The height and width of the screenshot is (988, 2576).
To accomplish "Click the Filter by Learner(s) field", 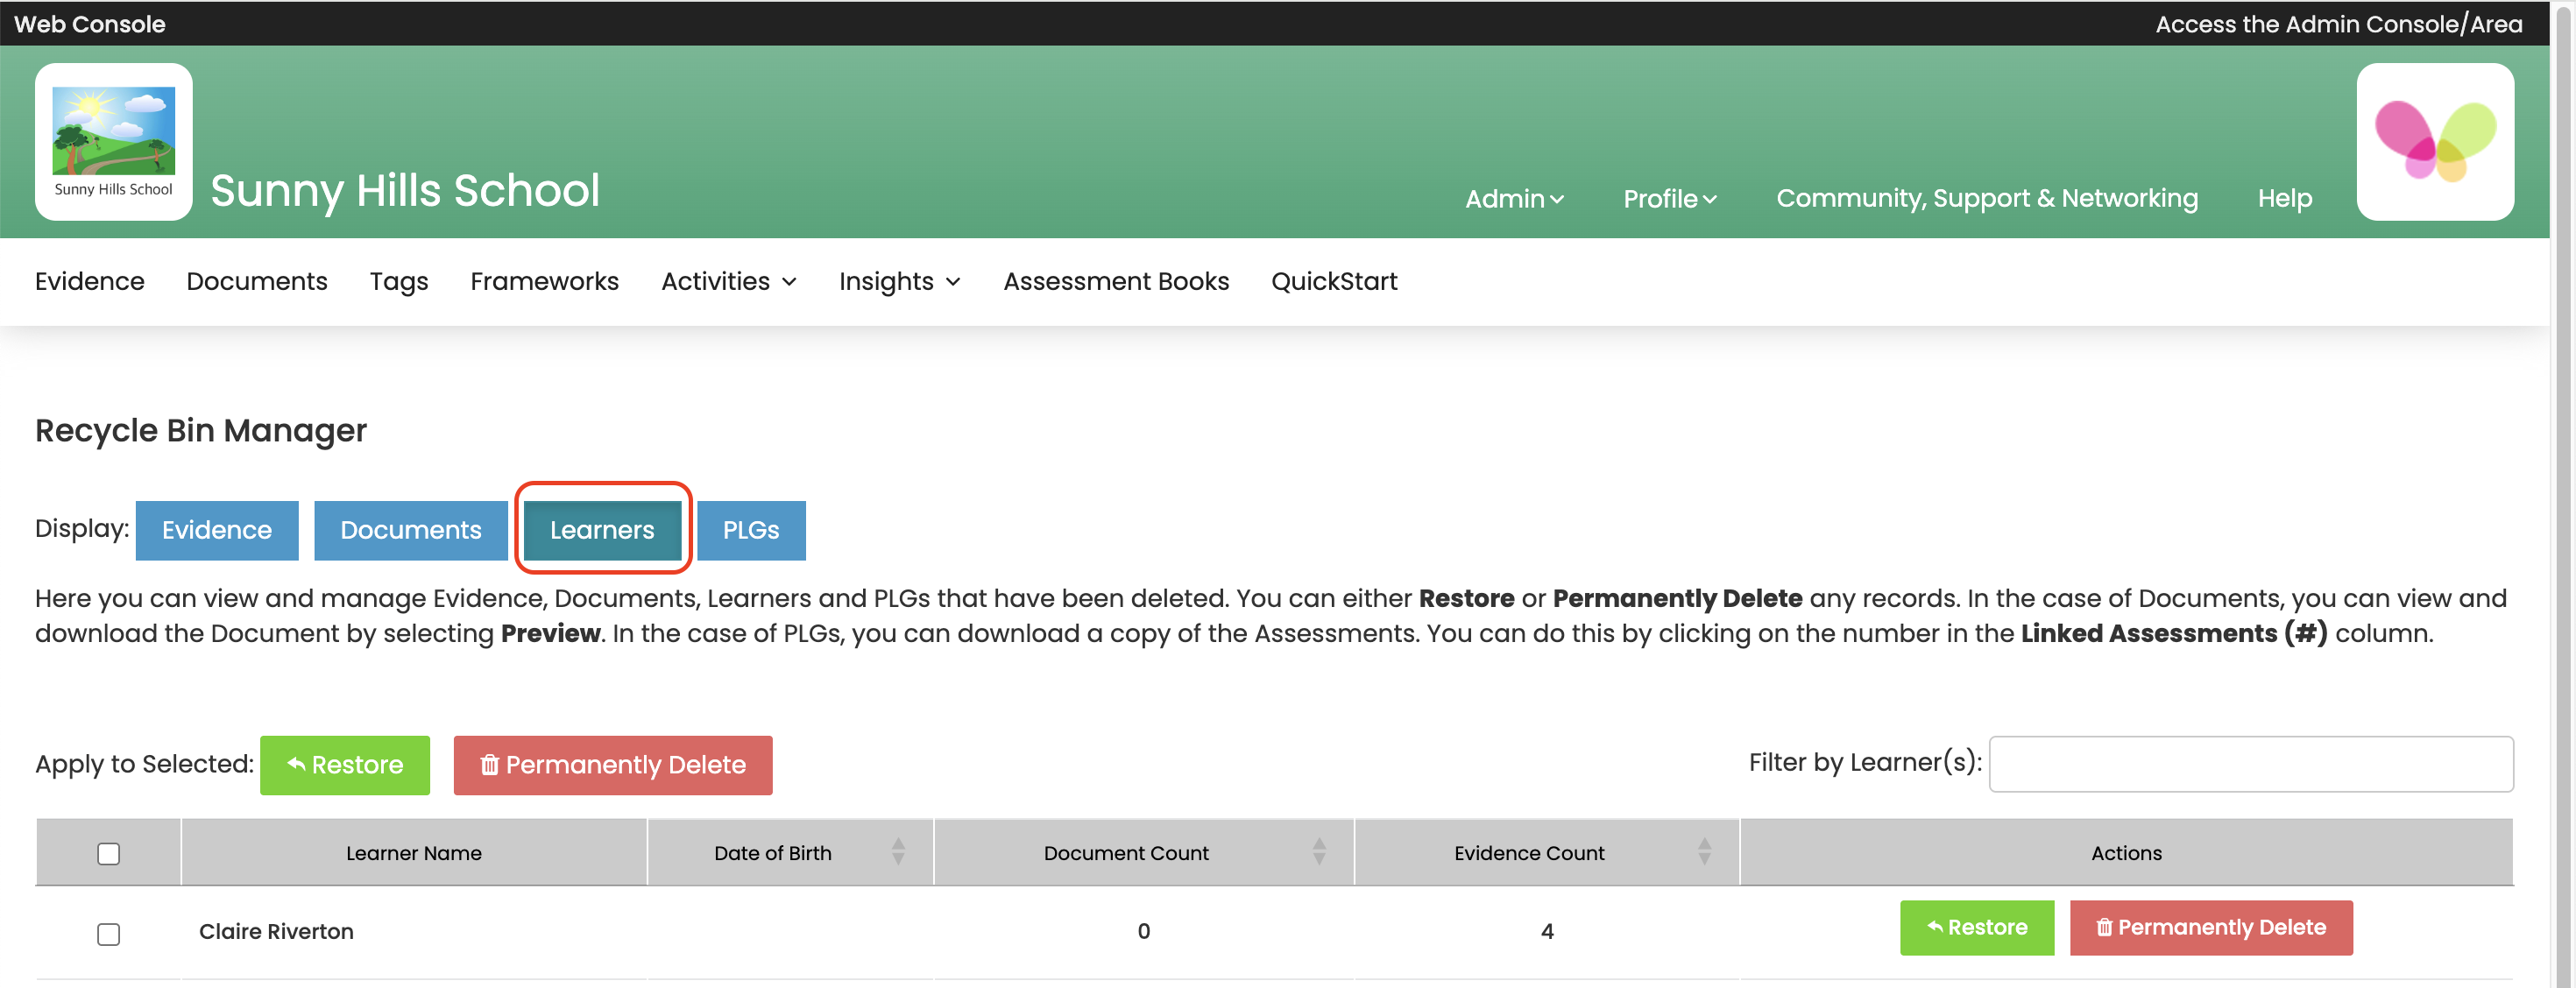I will point(2249,764).
